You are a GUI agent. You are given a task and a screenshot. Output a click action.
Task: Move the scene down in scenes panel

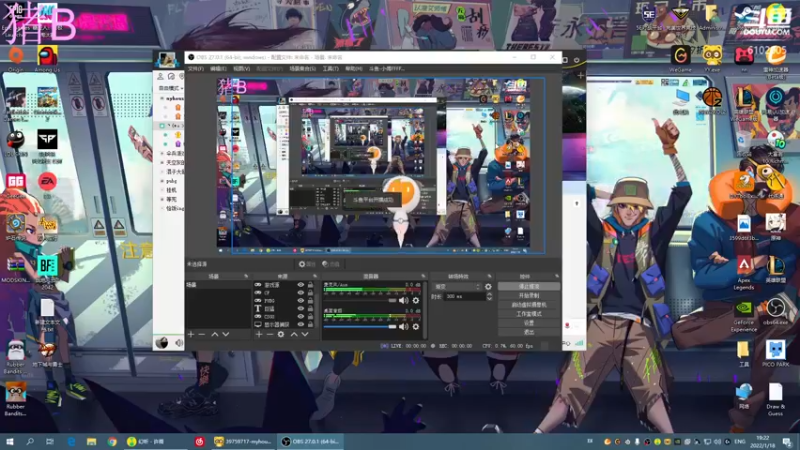click(226, 334)
